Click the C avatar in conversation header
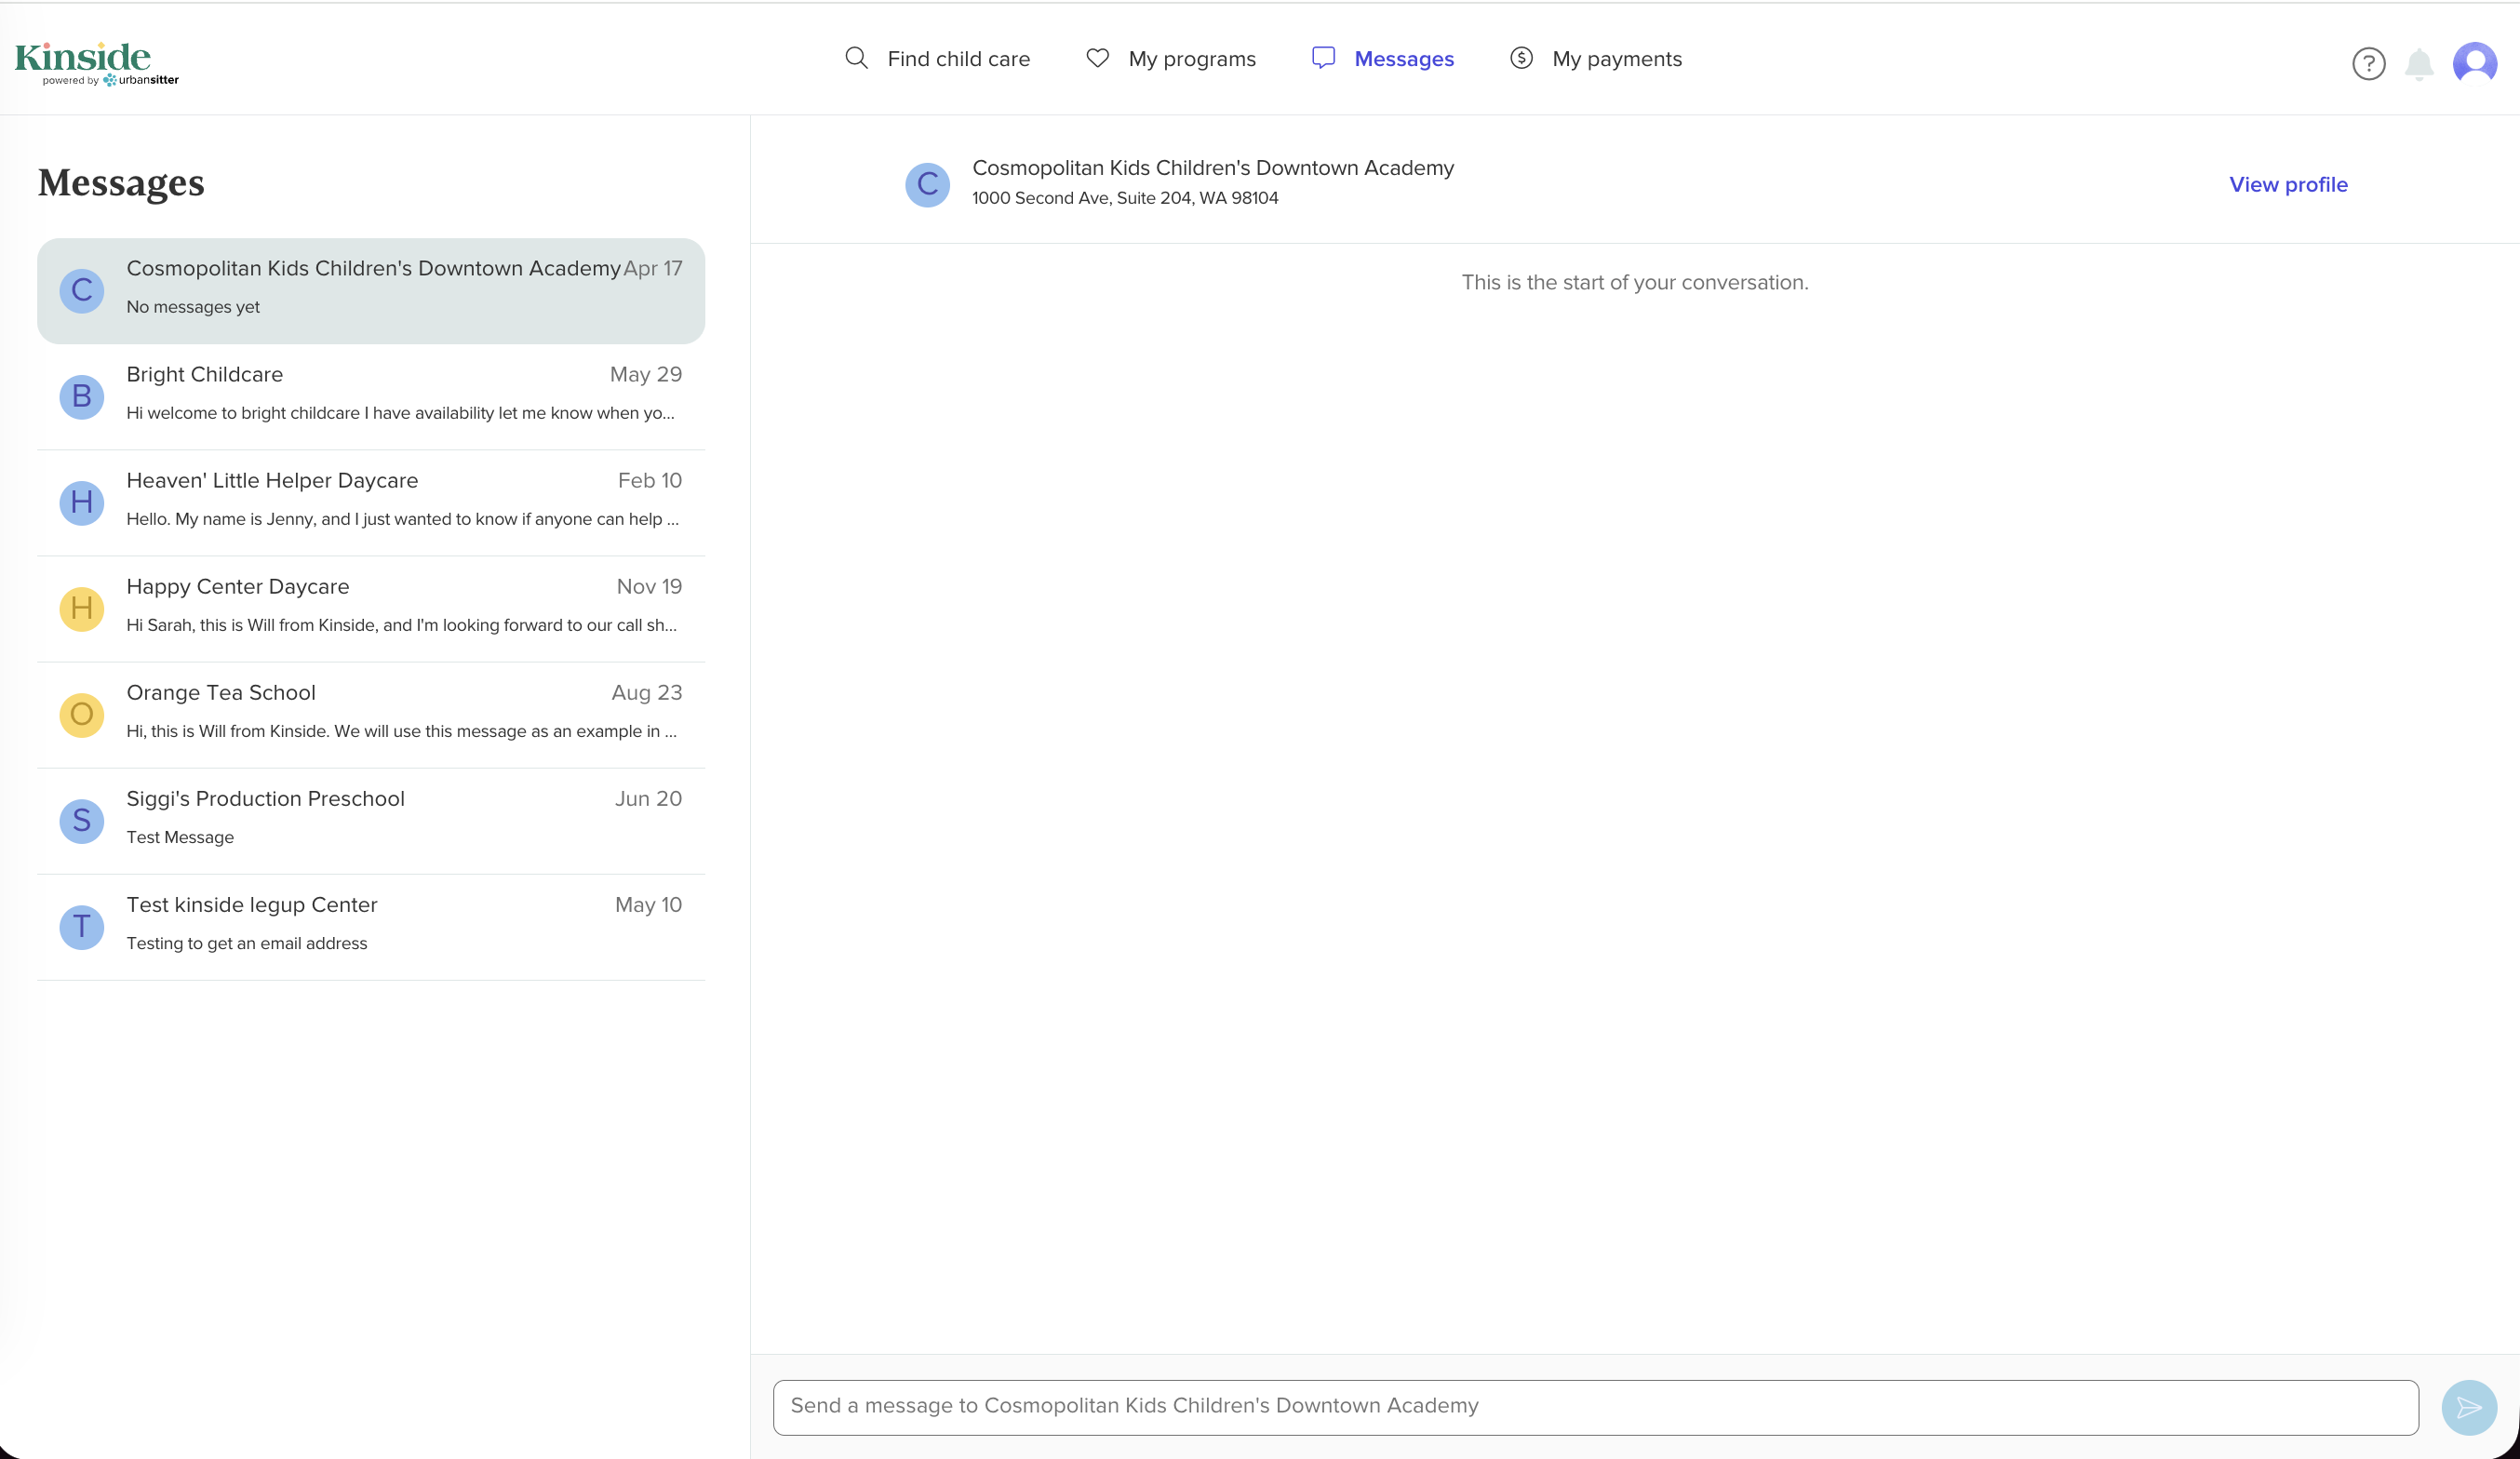The image size is (2520, 1459). click(x=927, y=185)
